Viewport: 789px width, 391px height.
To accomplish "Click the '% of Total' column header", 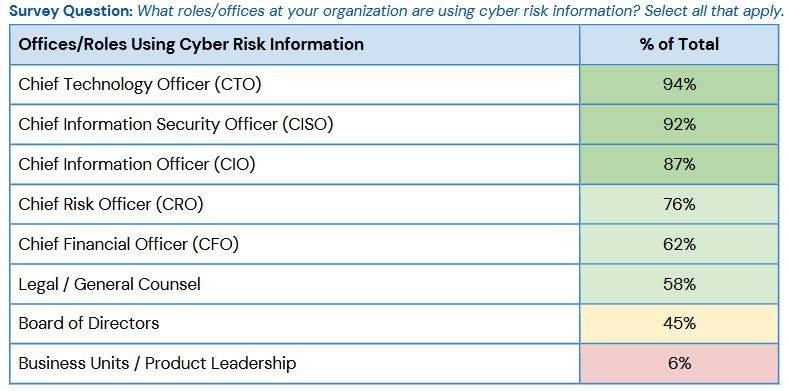I will pos(679,44).
